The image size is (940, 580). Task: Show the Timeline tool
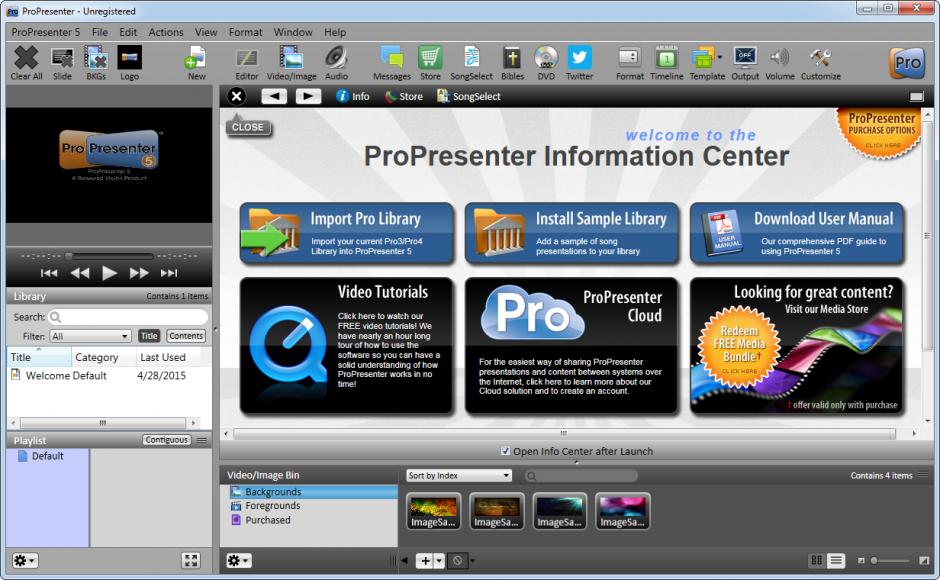coord(667,63)
